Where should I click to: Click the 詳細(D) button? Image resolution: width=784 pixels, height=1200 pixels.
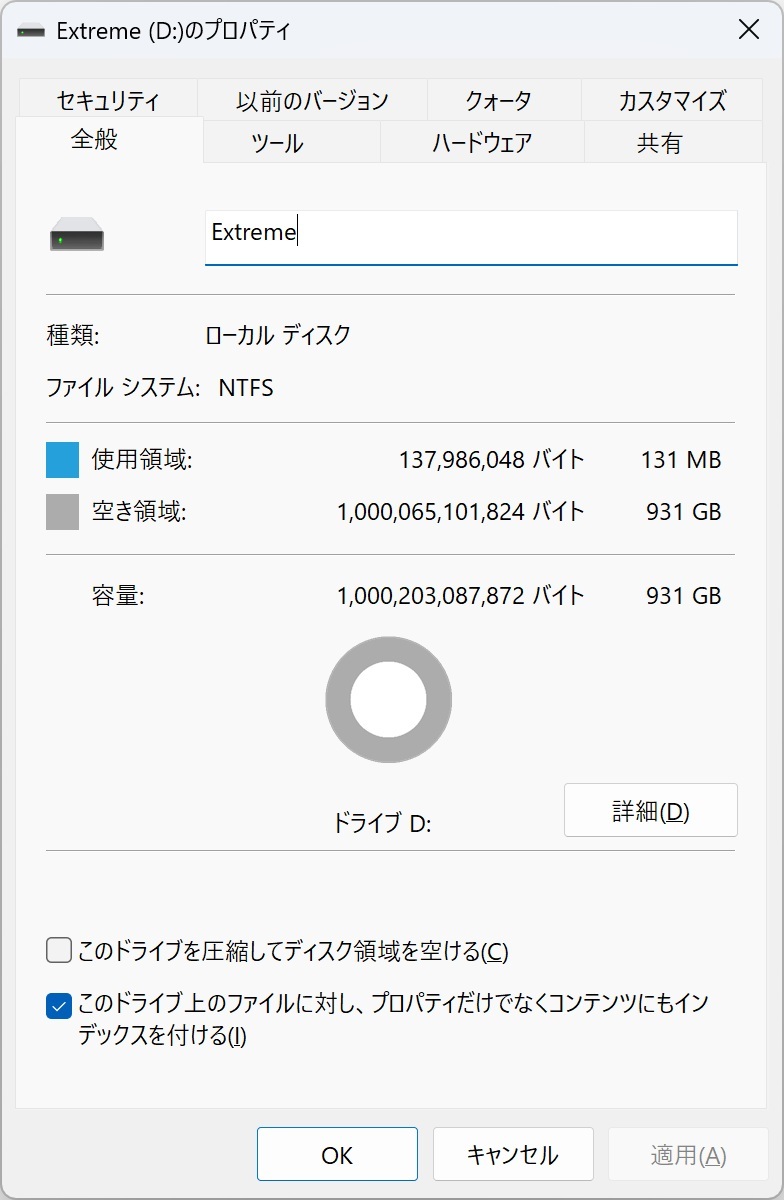651,811
